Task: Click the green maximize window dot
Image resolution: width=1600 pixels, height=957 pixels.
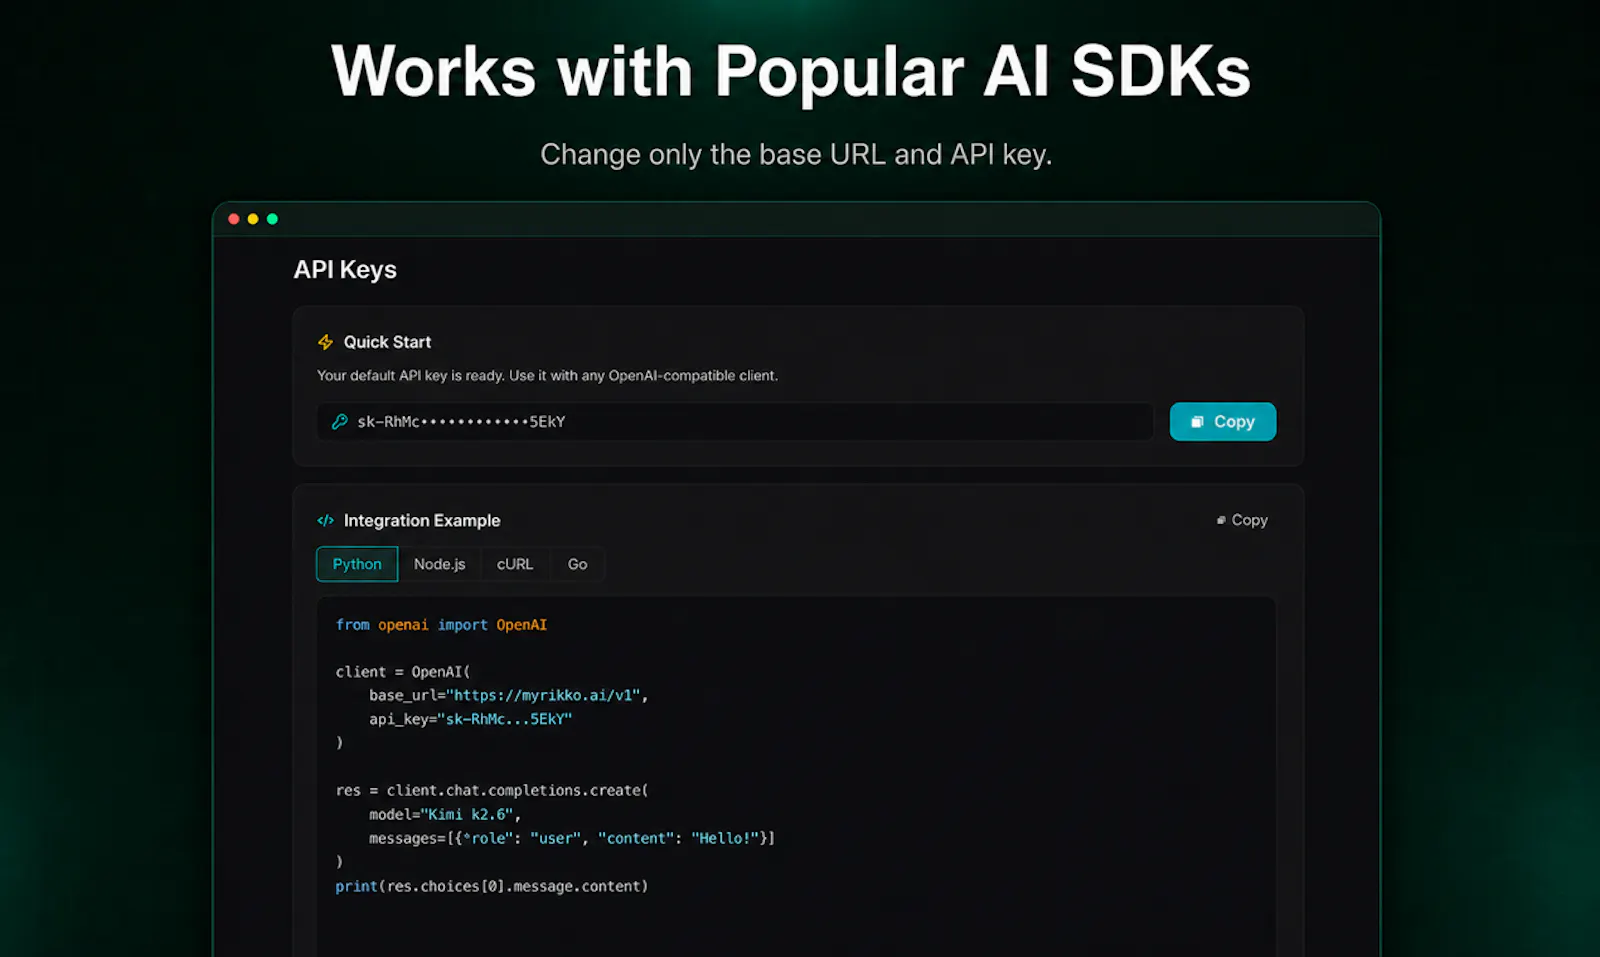Action: pos(272,219)
